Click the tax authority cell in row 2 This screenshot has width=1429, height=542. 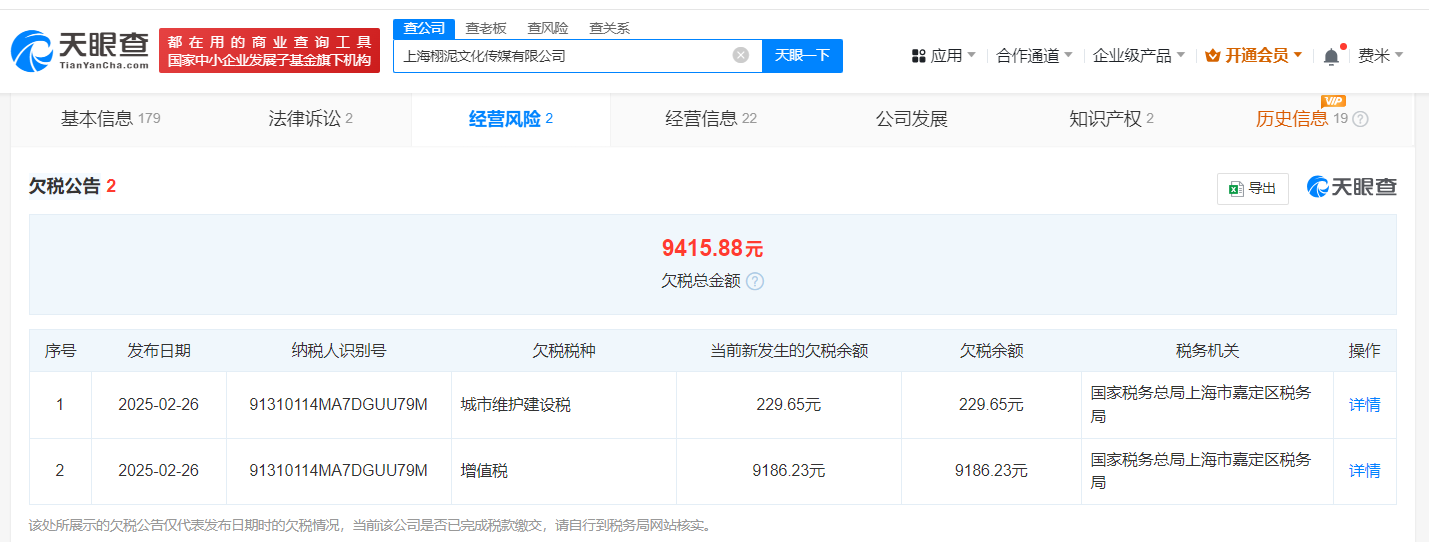coord(1207,470)
